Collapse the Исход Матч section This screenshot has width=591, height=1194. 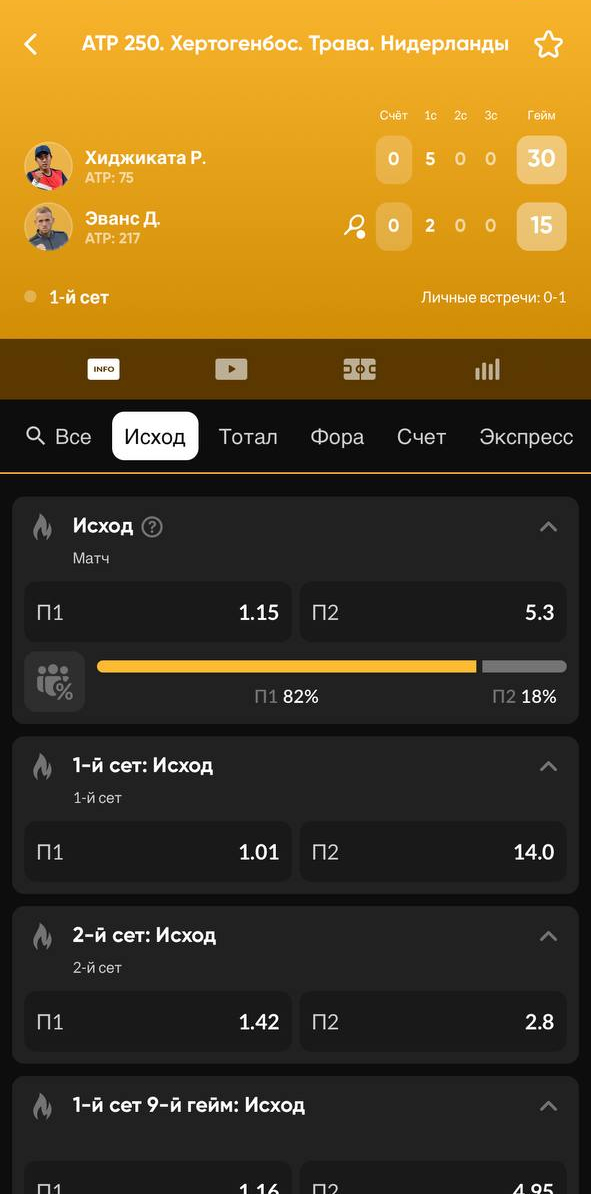pos(548,526)
